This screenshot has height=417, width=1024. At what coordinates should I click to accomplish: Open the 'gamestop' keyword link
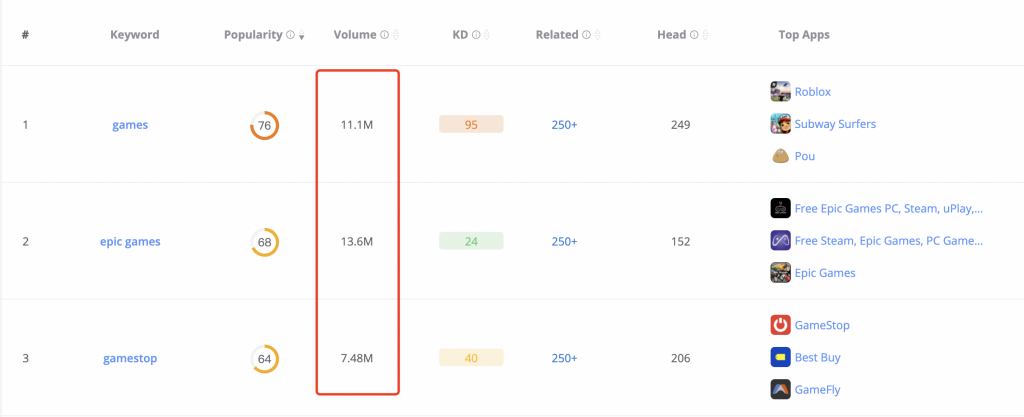[x=130, y=358]
